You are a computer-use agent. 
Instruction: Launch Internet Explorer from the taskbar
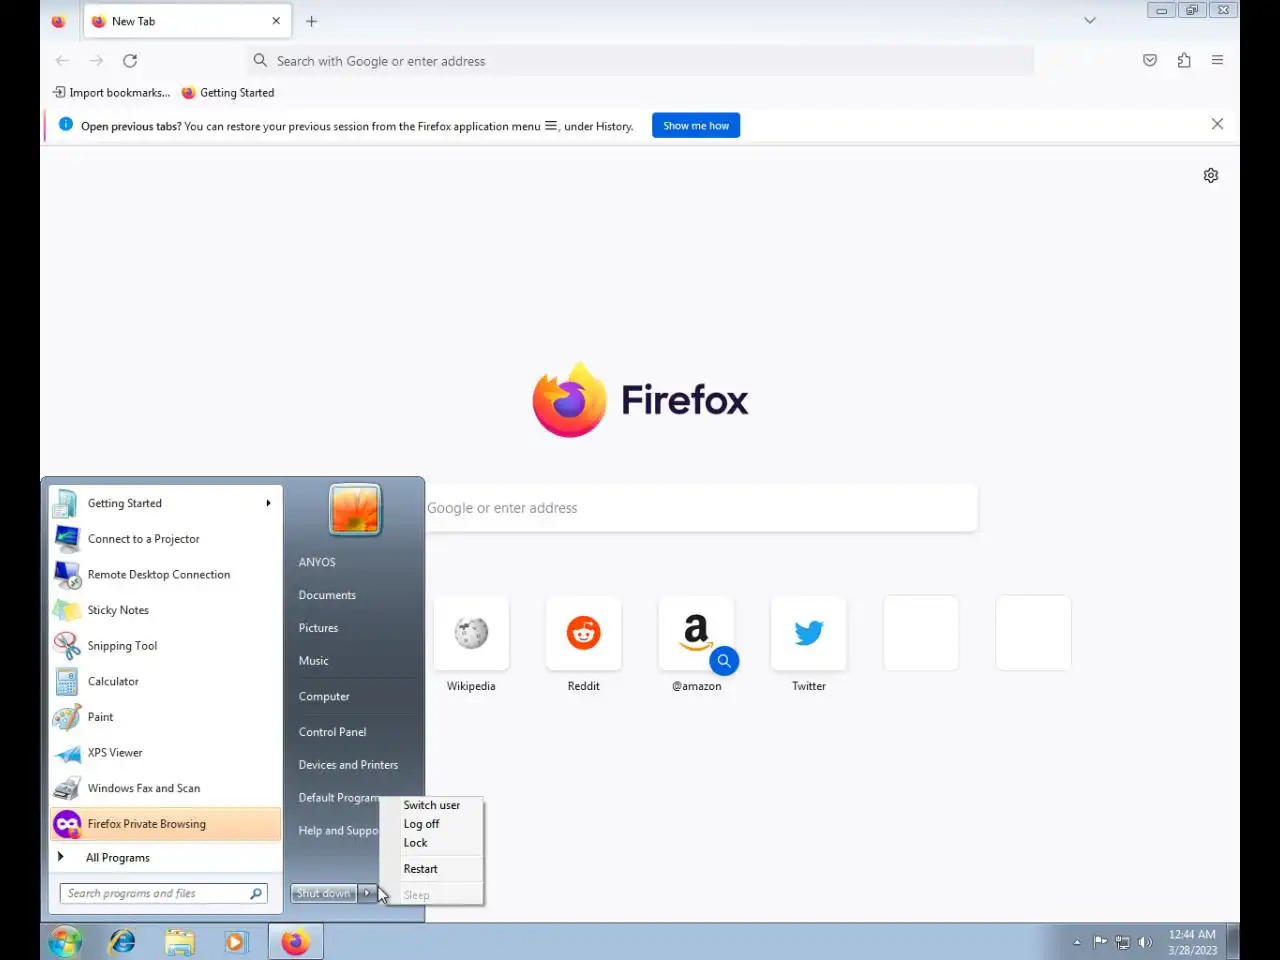(122, 942)
